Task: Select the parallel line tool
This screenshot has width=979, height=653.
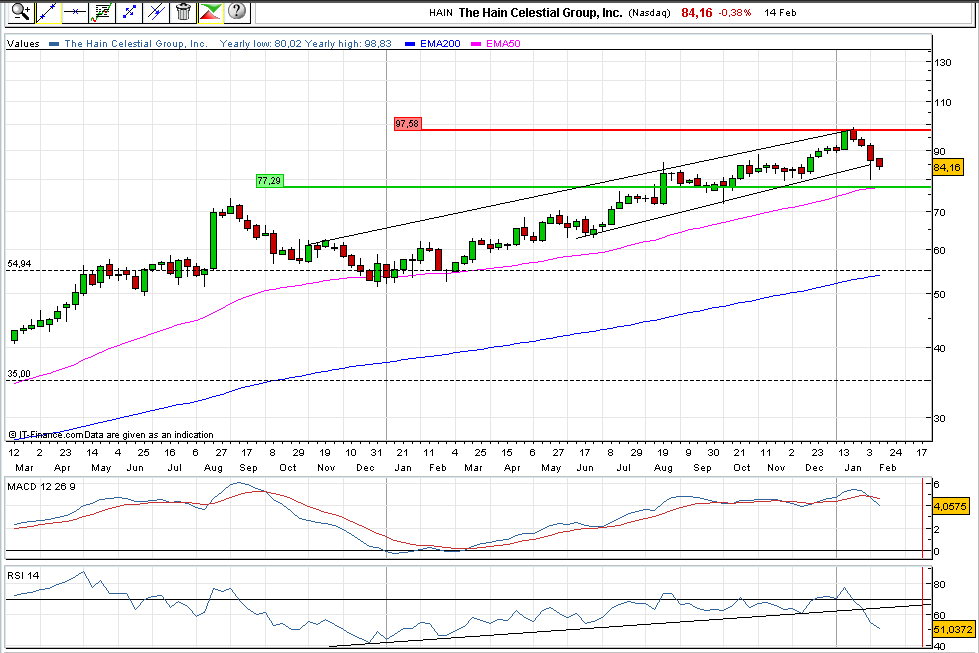Action: [156, 11]
